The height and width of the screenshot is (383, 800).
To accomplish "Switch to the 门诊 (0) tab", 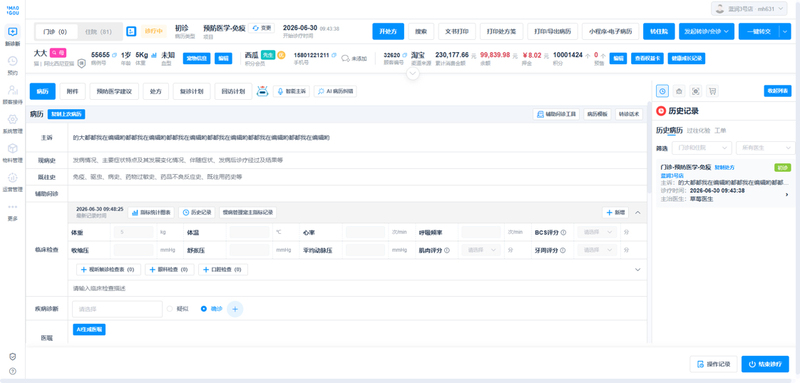I will [56, 31].
